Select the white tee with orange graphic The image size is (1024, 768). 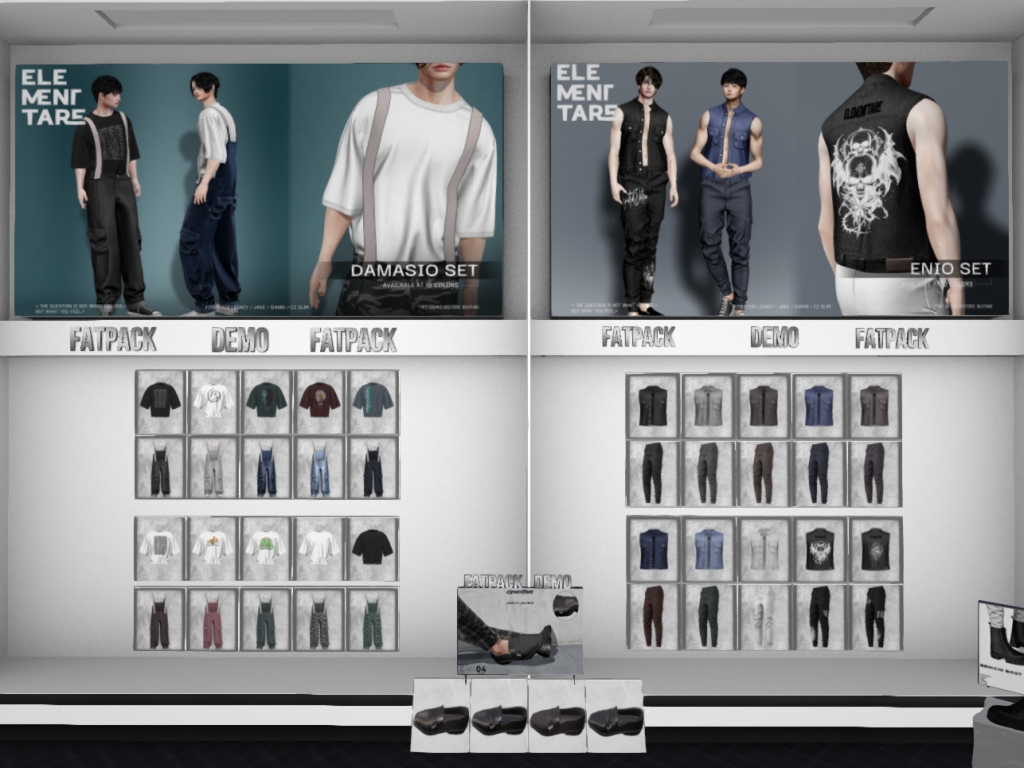click(x=214, y=549)
